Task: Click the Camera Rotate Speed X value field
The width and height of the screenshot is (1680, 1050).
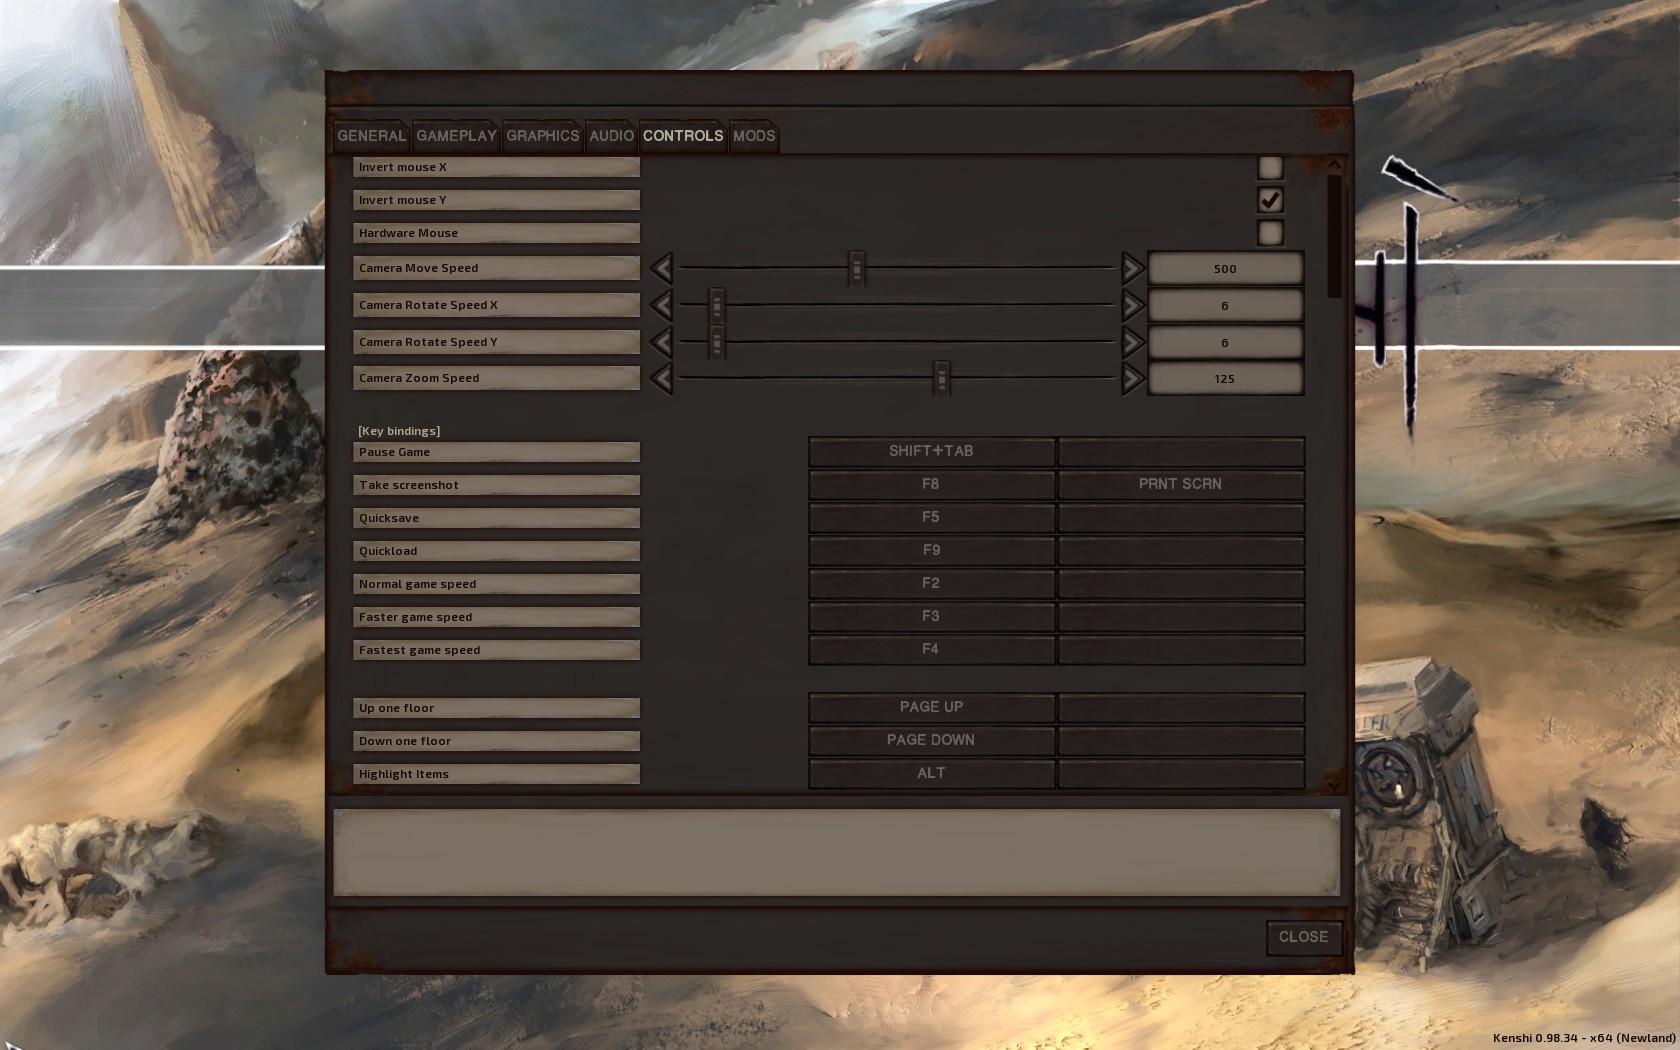Action: click(1225, 305)
